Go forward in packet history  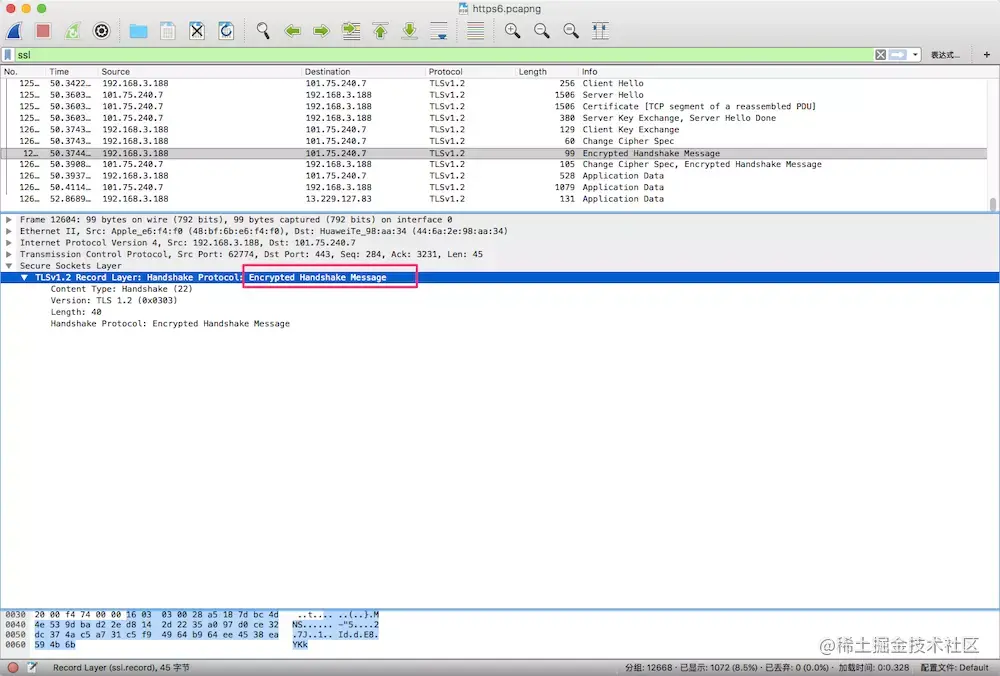click(x=321, y=31)
